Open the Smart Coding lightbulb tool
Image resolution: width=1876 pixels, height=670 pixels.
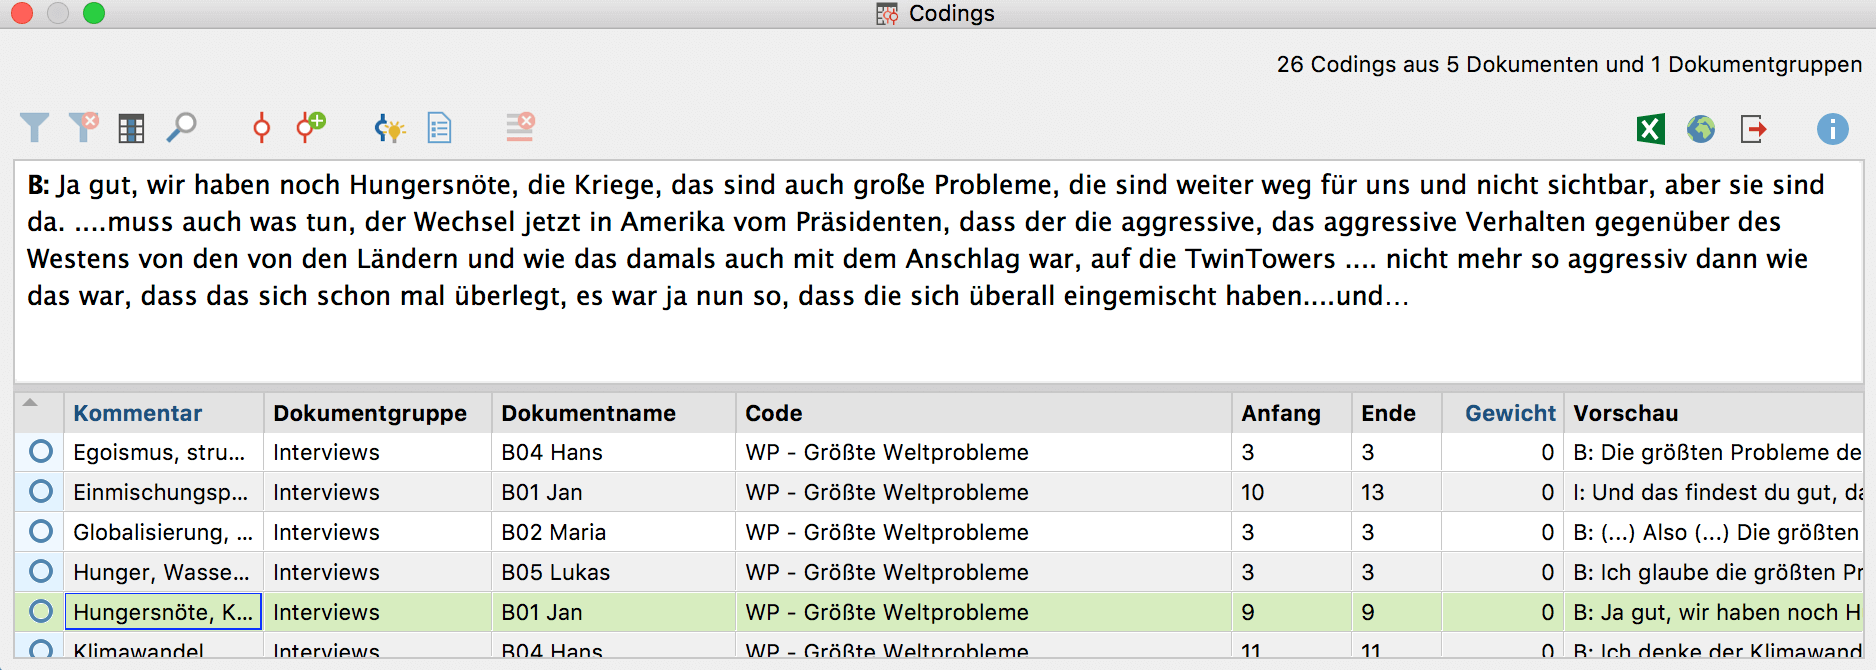tap(389, 128)
